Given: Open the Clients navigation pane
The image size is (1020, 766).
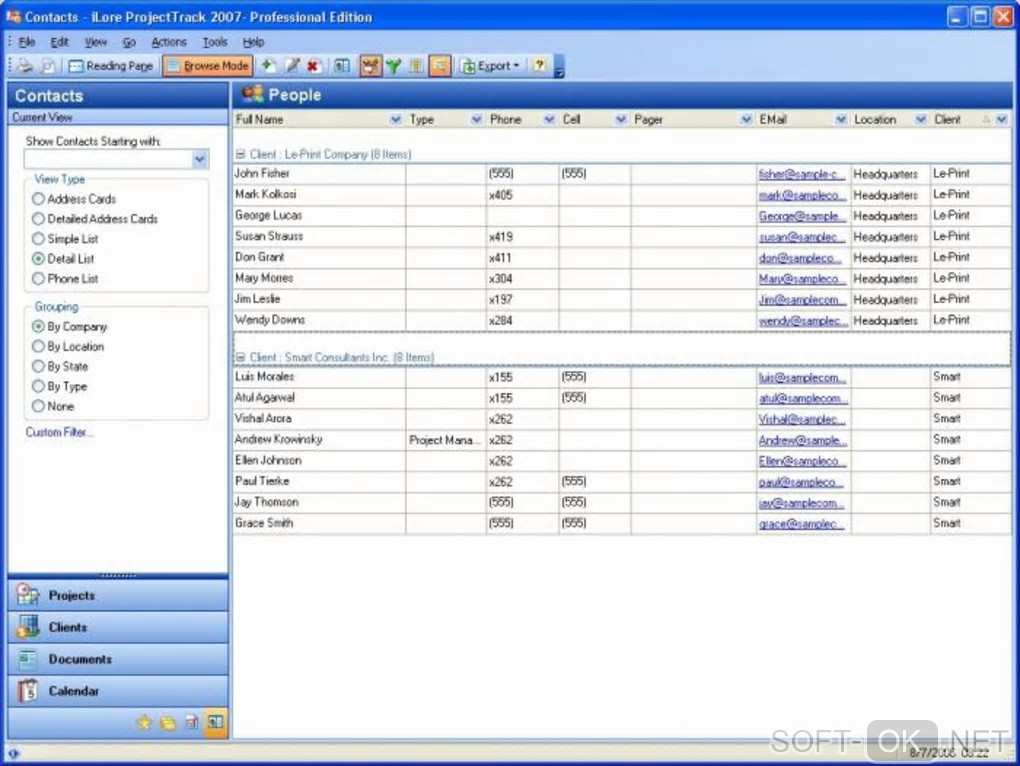Looking at the screenshot, I should [x=118, y=627].
